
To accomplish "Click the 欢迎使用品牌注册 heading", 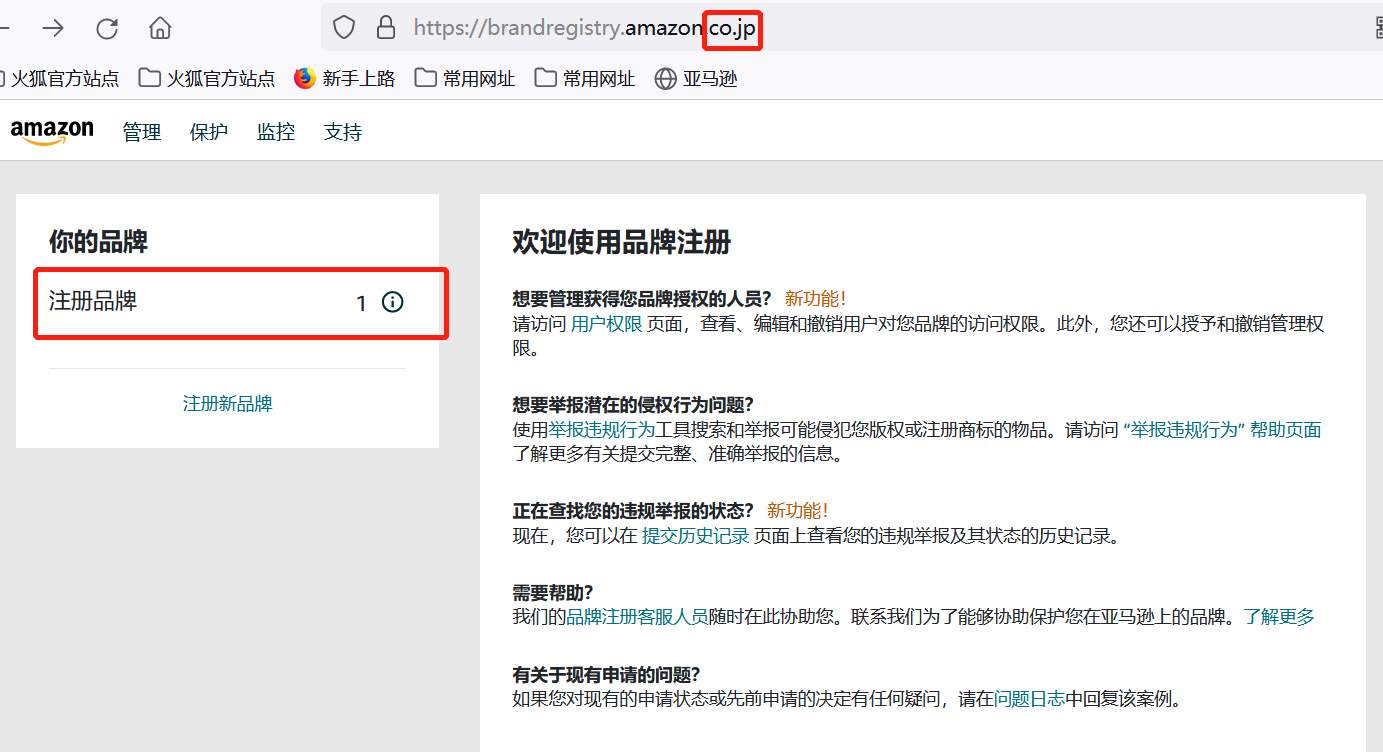I will [622, 242].
